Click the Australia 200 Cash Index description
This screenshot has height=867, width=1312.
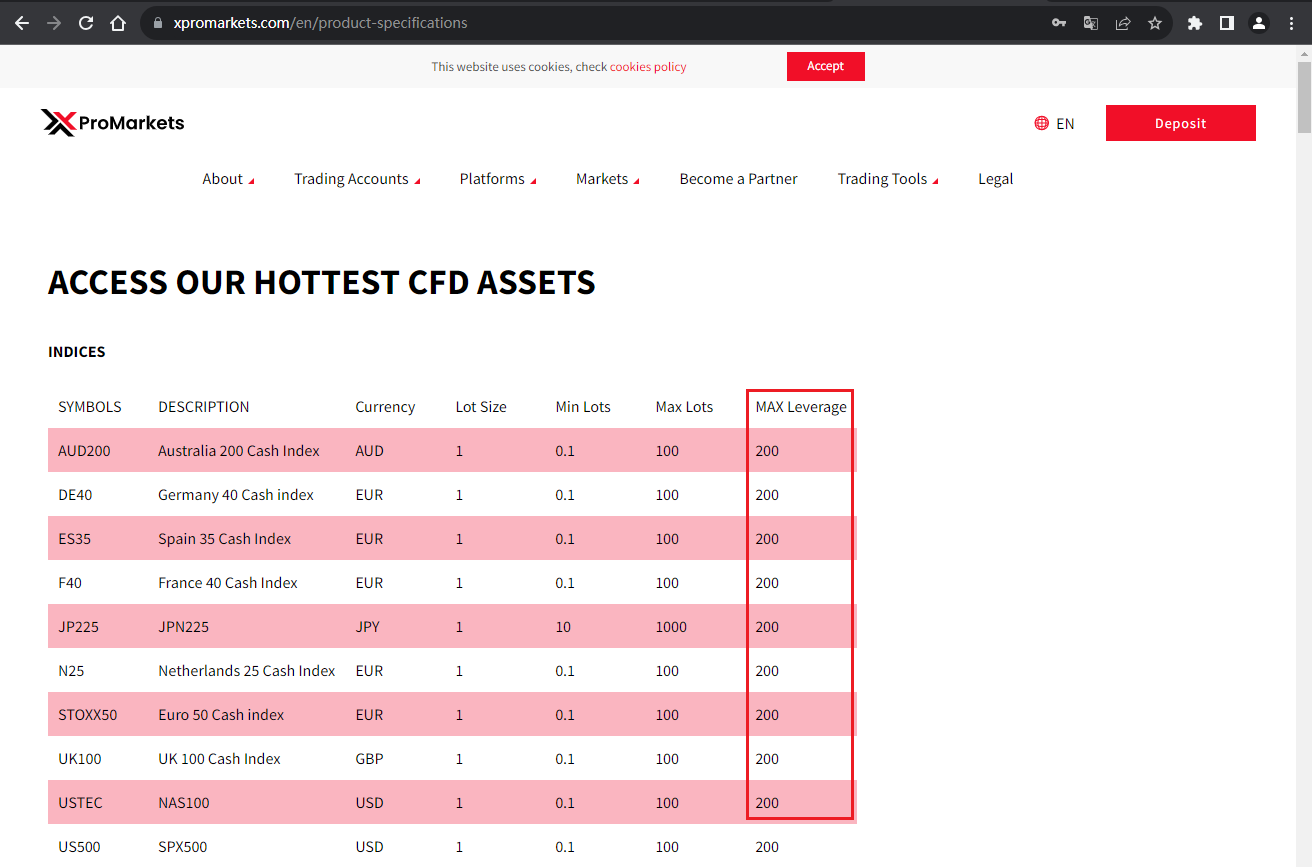pyautogui.click(x=239, y=451)
